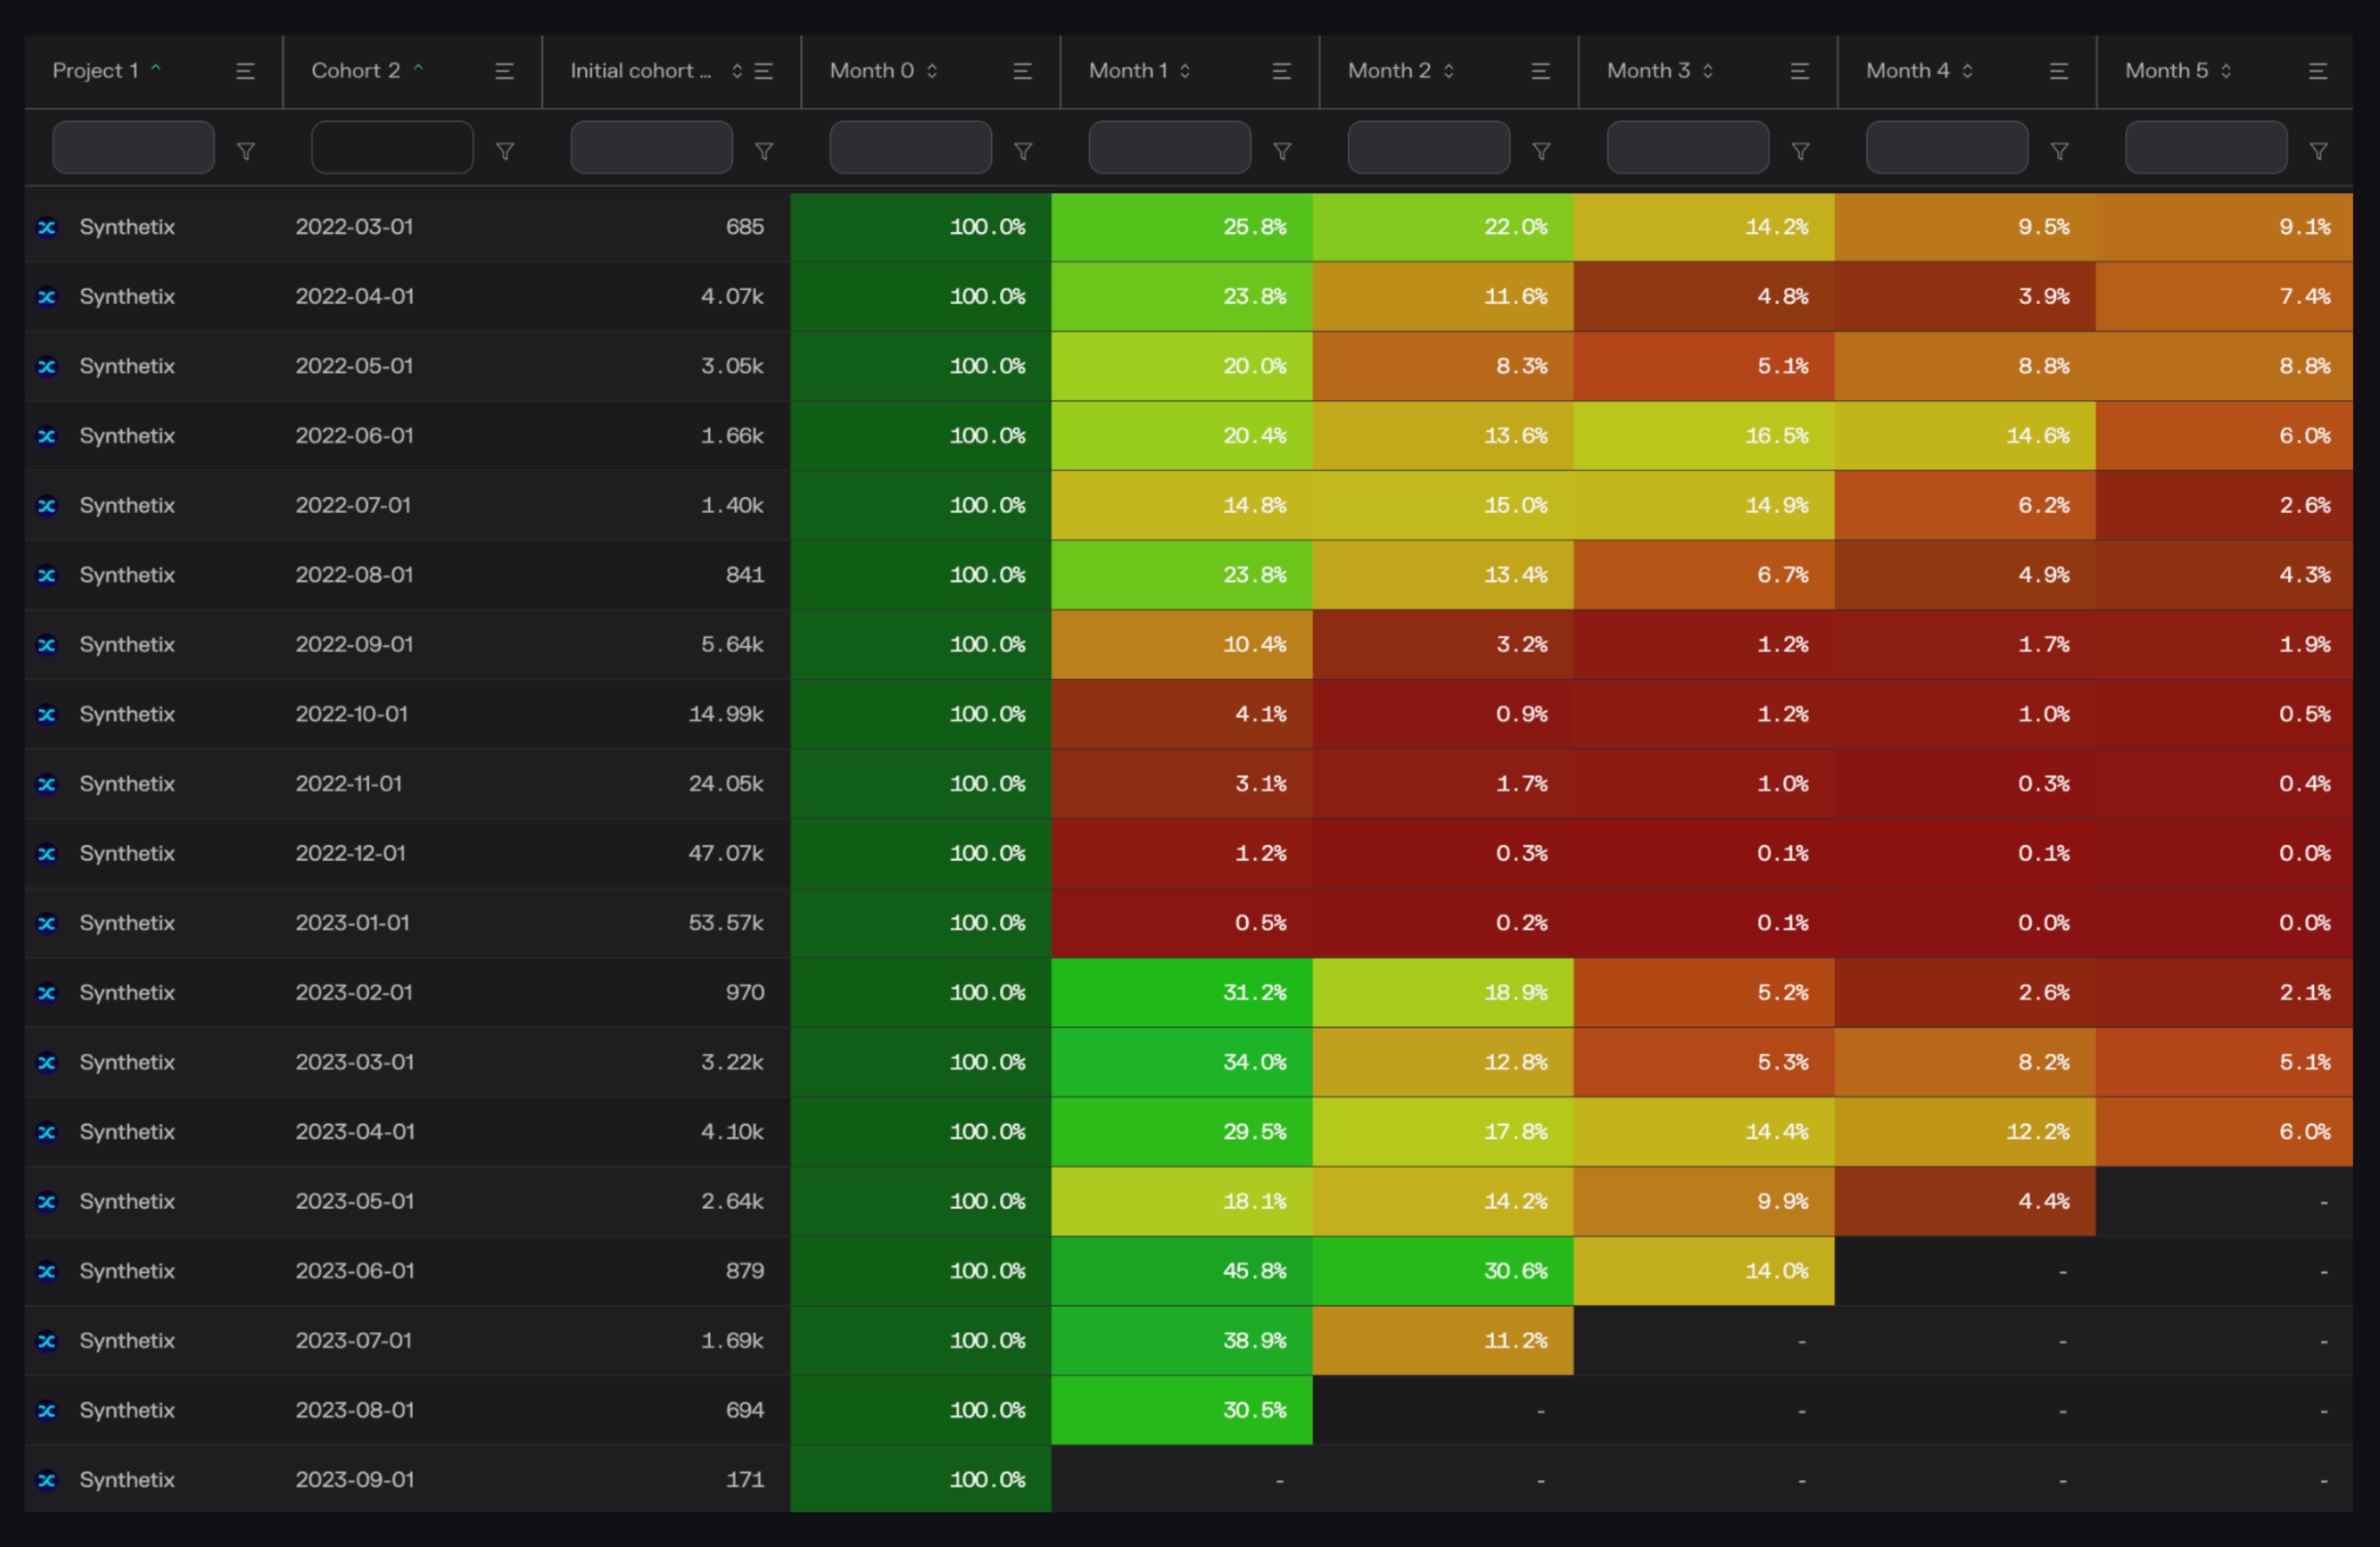Focus the Month 0 filter text box
Screen dimensions: 2380x1547
point(910,148)
